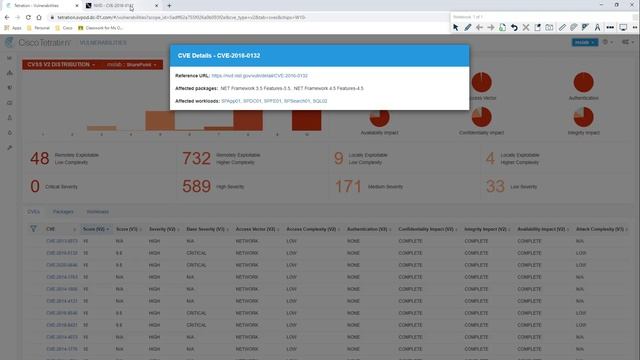Open the mslab SharePoint scope dropdown
The width and height of the screenshot is (640, 360).
pyautogui.click(x=131, y=64)
